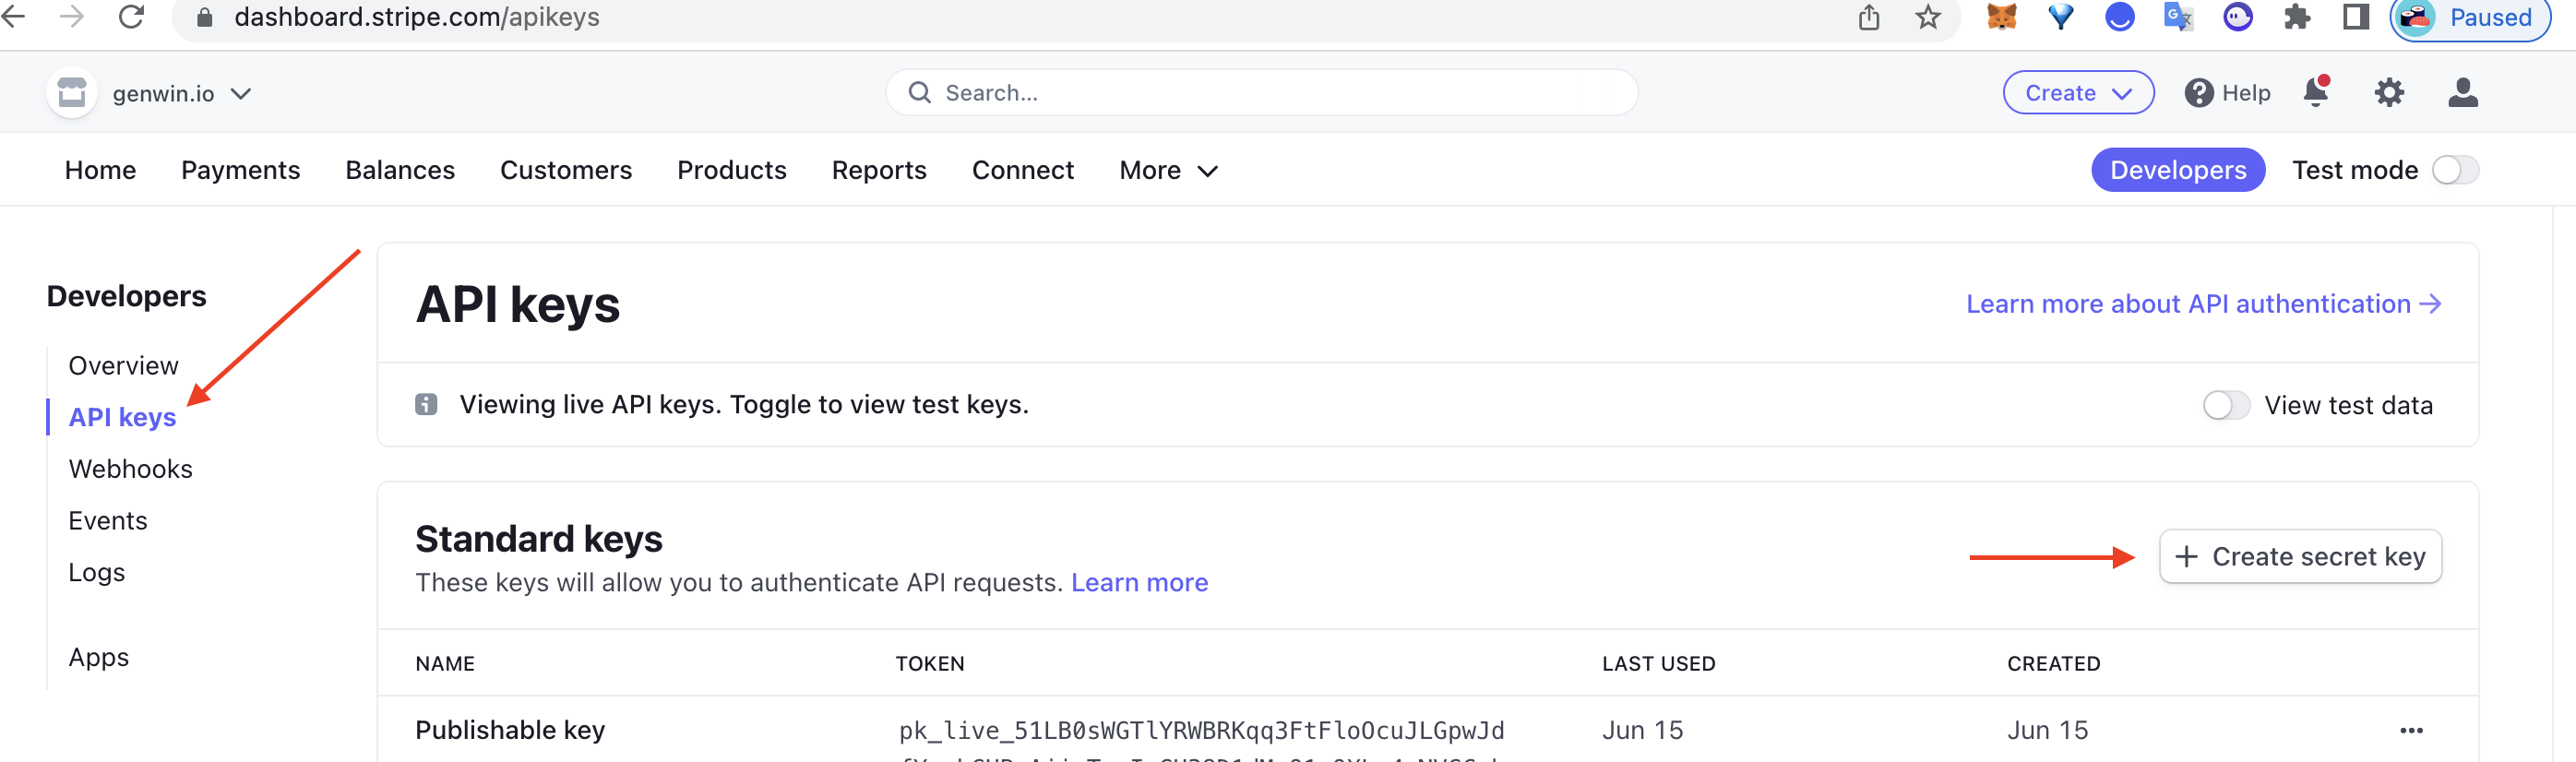This screenshot has width=2576, height=762.
Task: Expand the genwin.io account switcher
Action: tap(182, 93)
